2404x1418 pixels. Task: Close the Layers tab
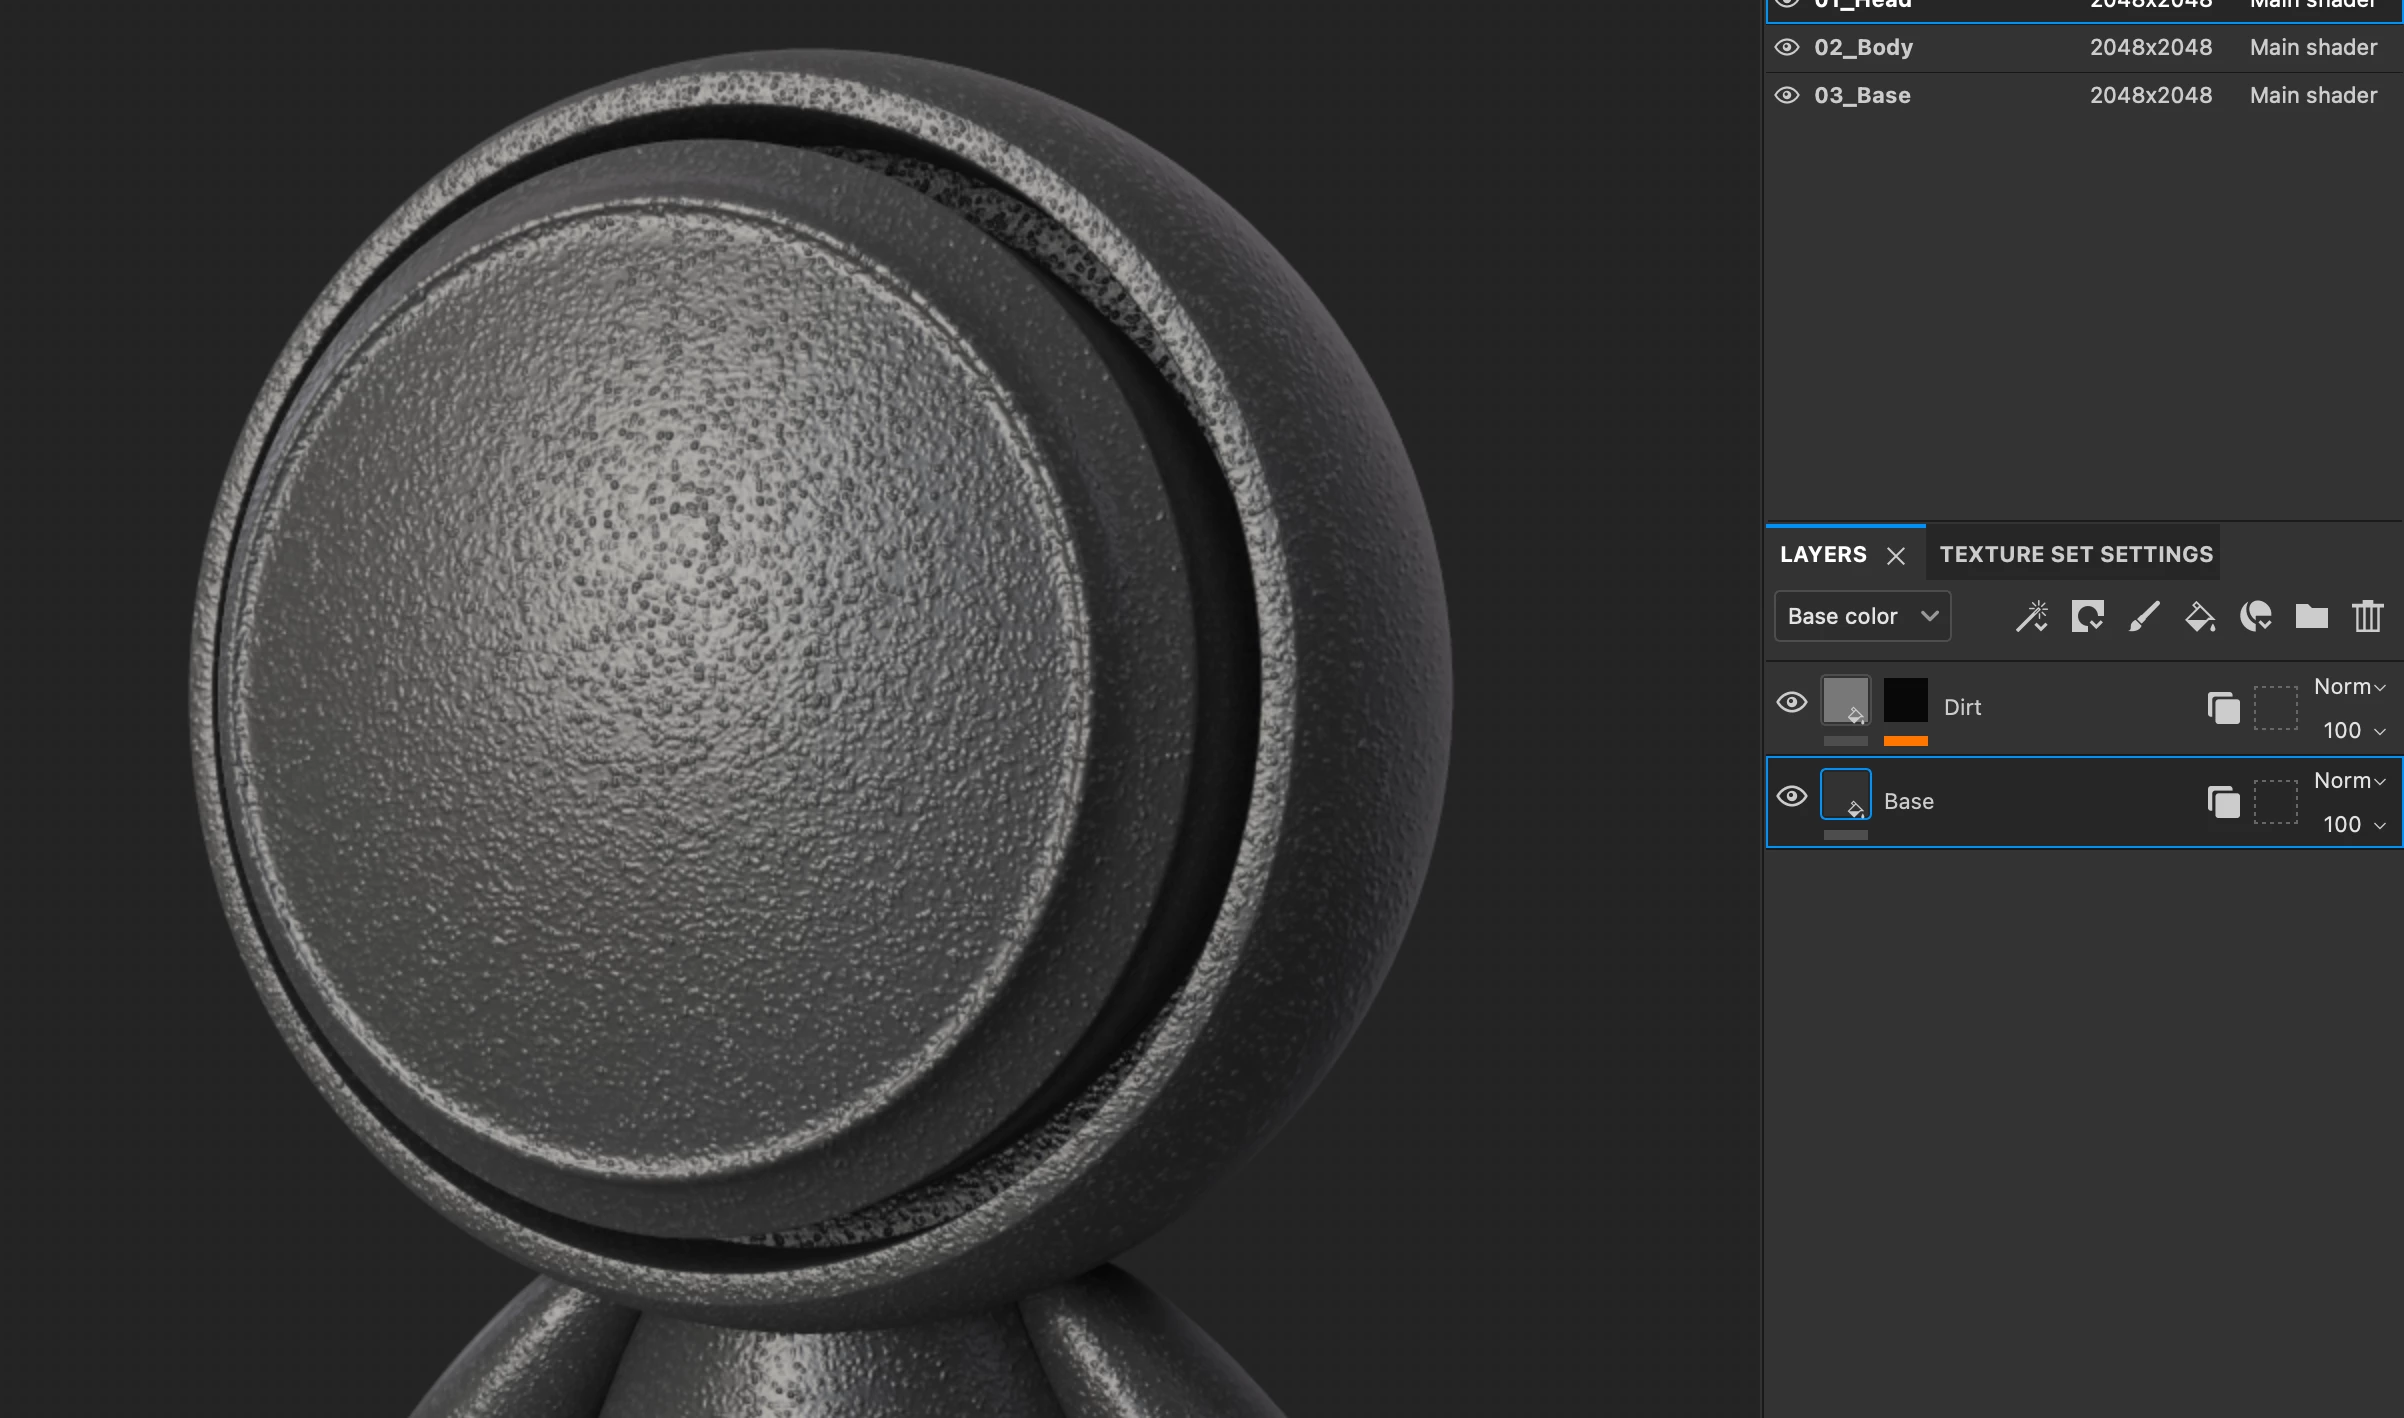[1896, 556]
